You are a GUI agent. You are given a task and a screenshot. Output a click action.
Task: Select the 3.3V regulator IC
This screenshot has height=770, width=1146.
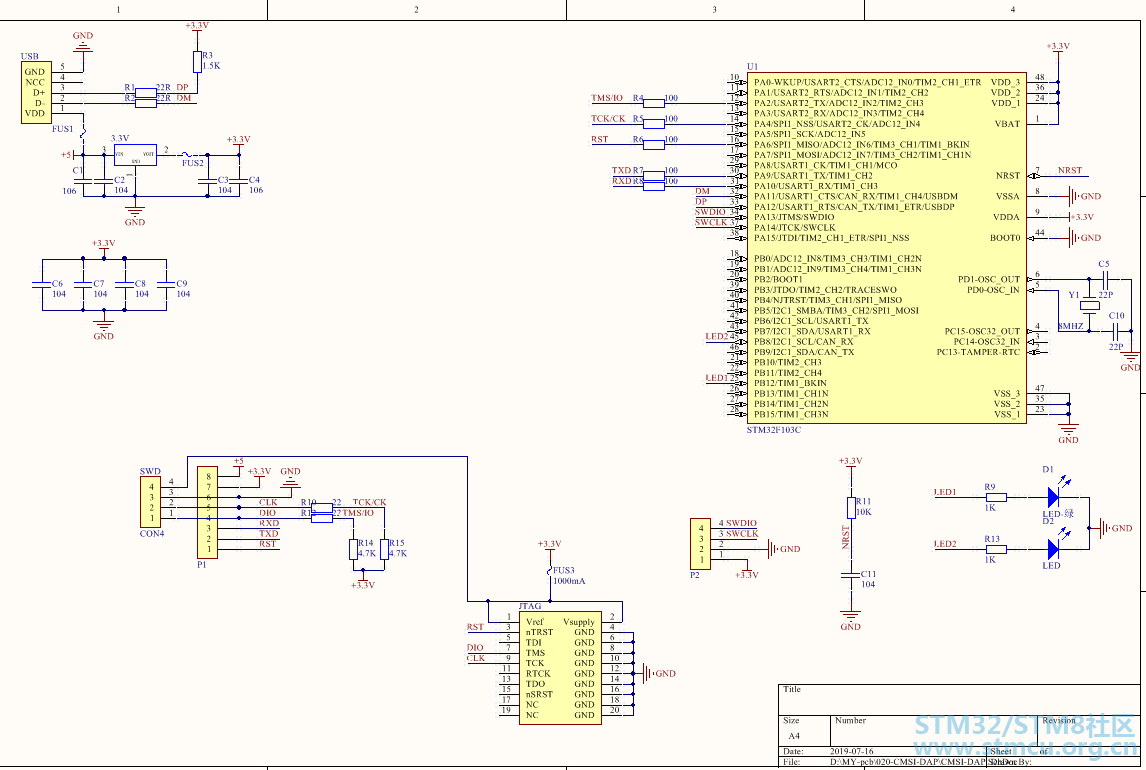click(135, 154)
